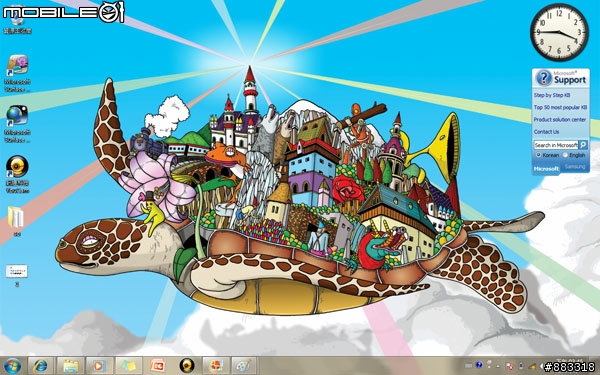Viewport: 600px width, 375px height.
Task: Launch Internet Explorer from the taskbar
Action: (x=40, y=366)
